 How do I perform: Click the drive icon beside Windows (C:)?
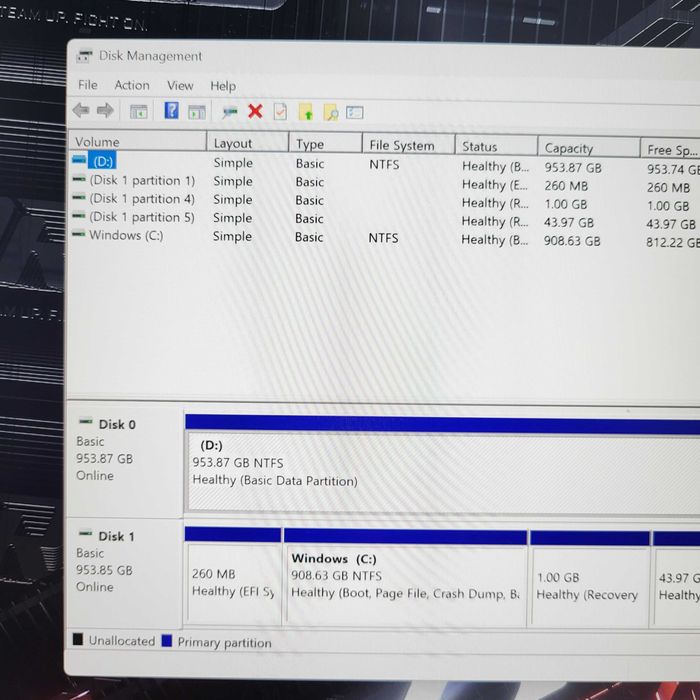click(x=79, y=233)
